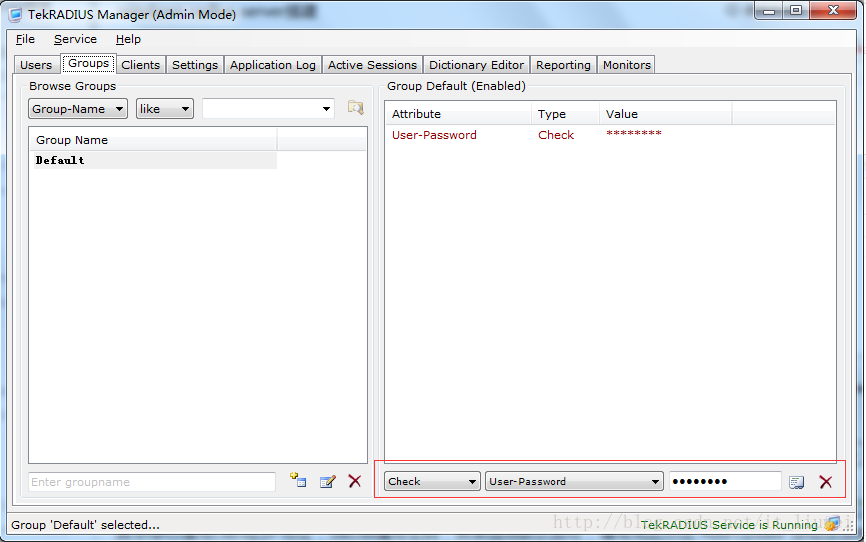The width and height of the screenshot is (866, 542).
Task: Click the masked password value field
Action: click(725, 482)
